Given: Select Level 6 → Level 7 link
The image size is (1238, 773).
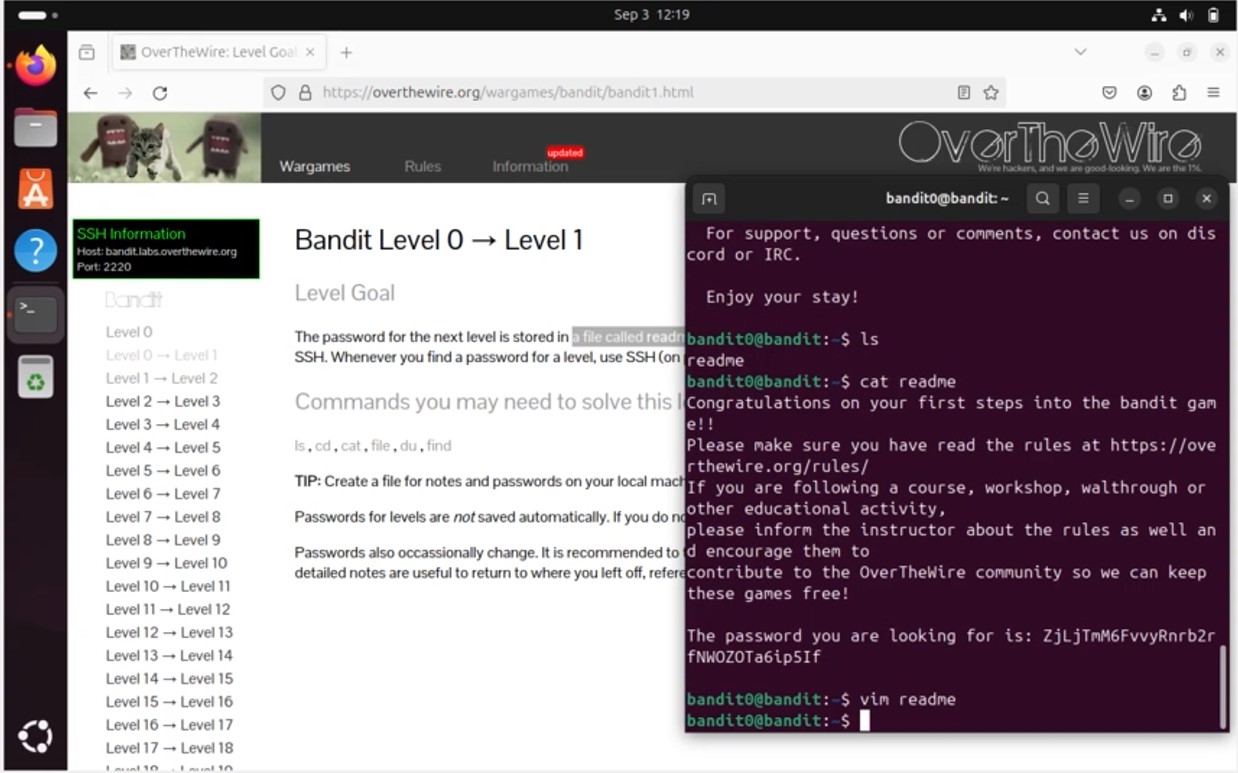Looking at the screenshot, I should point(163,493).
